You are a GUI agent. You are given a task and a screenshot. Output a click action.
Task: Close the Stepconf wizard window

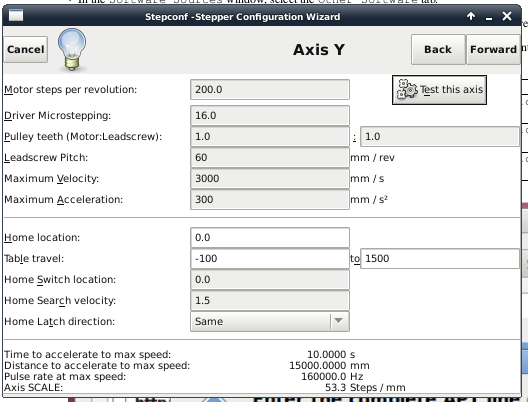507,16
